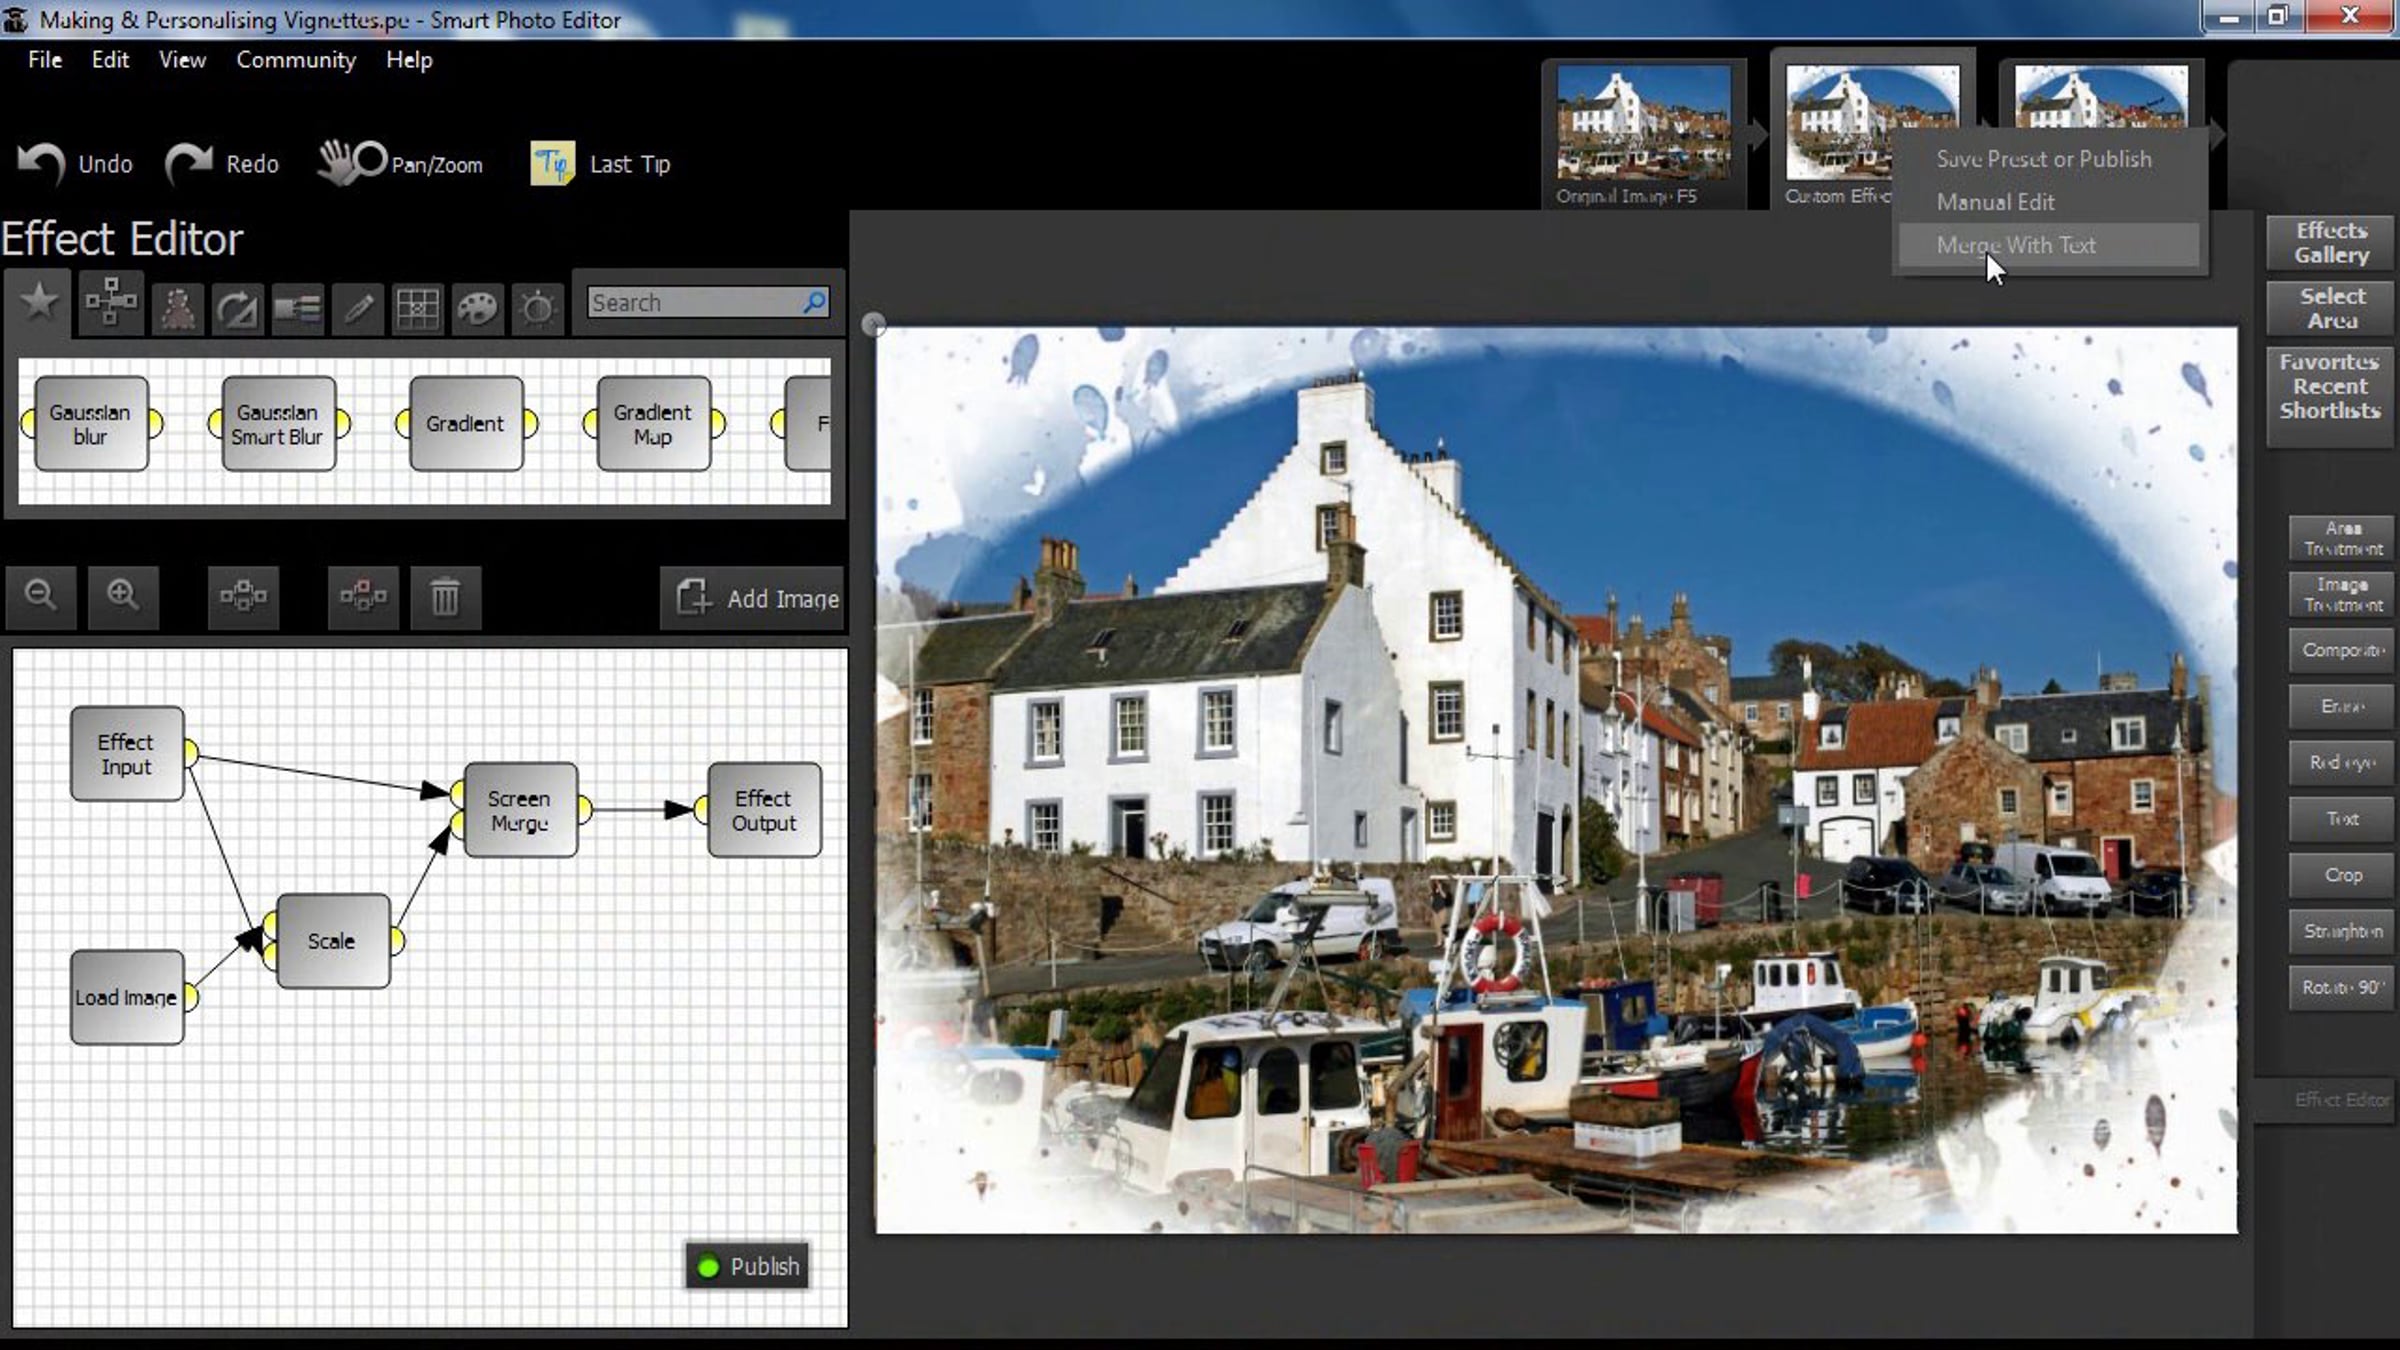Select the node structure category icon
The image size is (2400, 1350).
pos(110,304)
